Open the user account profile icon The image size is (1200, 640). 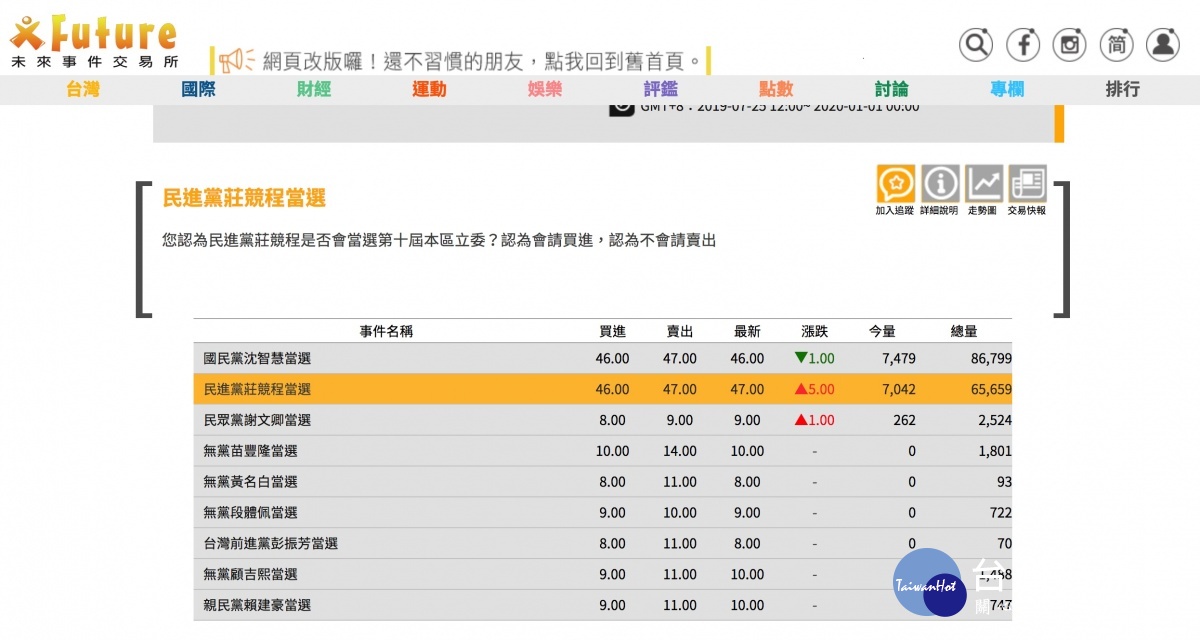click(x=1163, y=44)
